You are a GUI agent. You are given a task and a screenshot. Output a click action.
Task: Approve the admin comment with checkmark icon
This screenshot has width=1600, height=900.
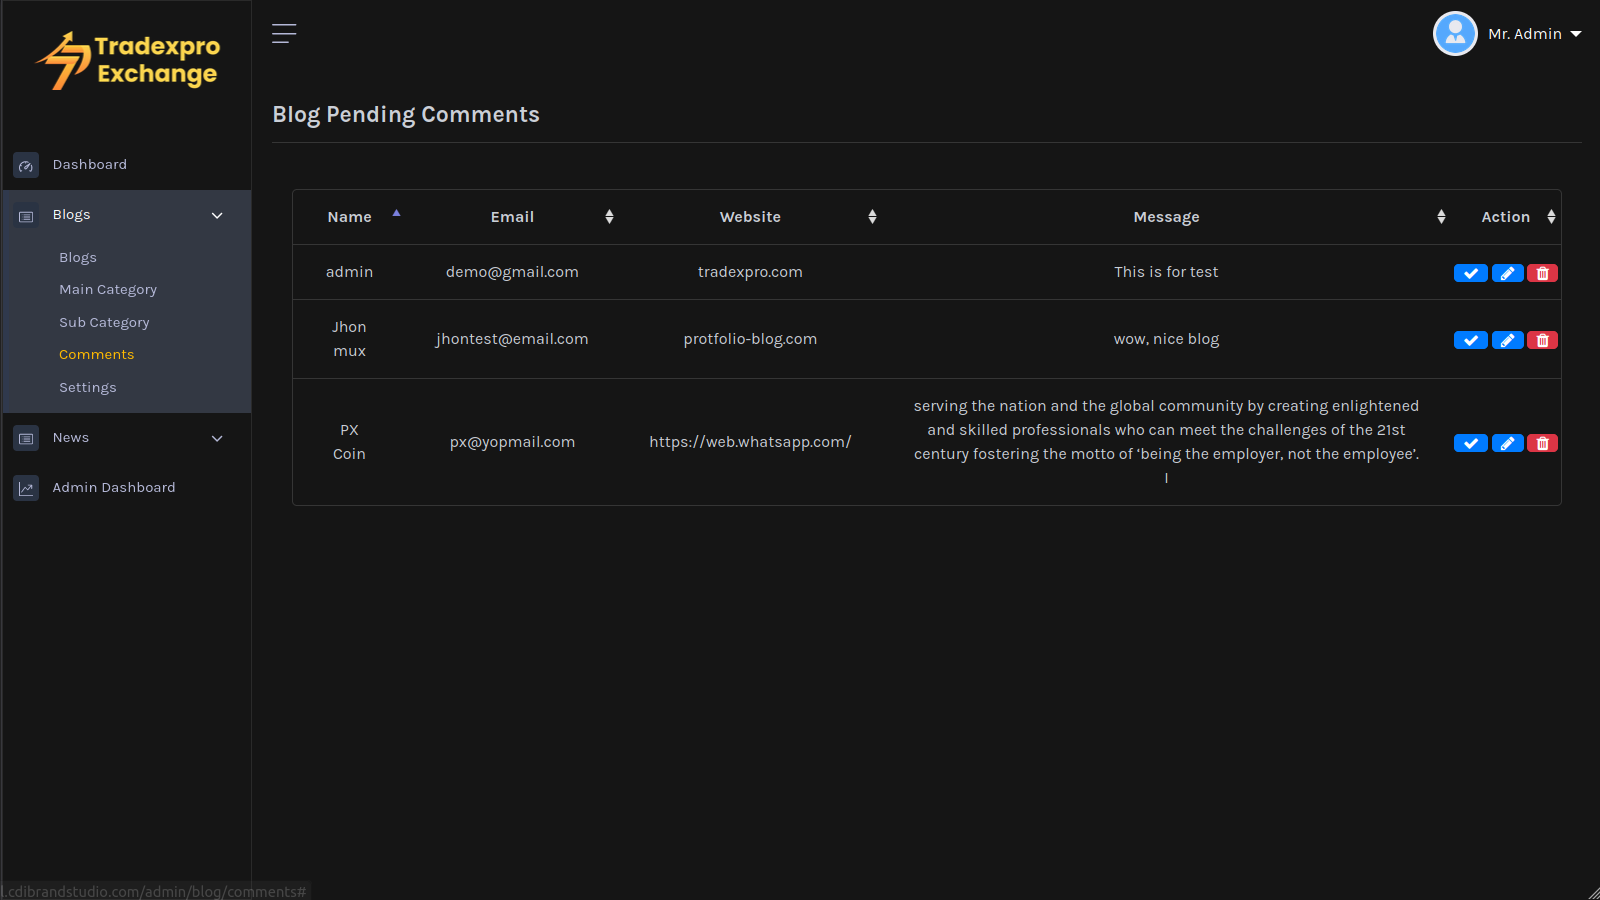1470,273
